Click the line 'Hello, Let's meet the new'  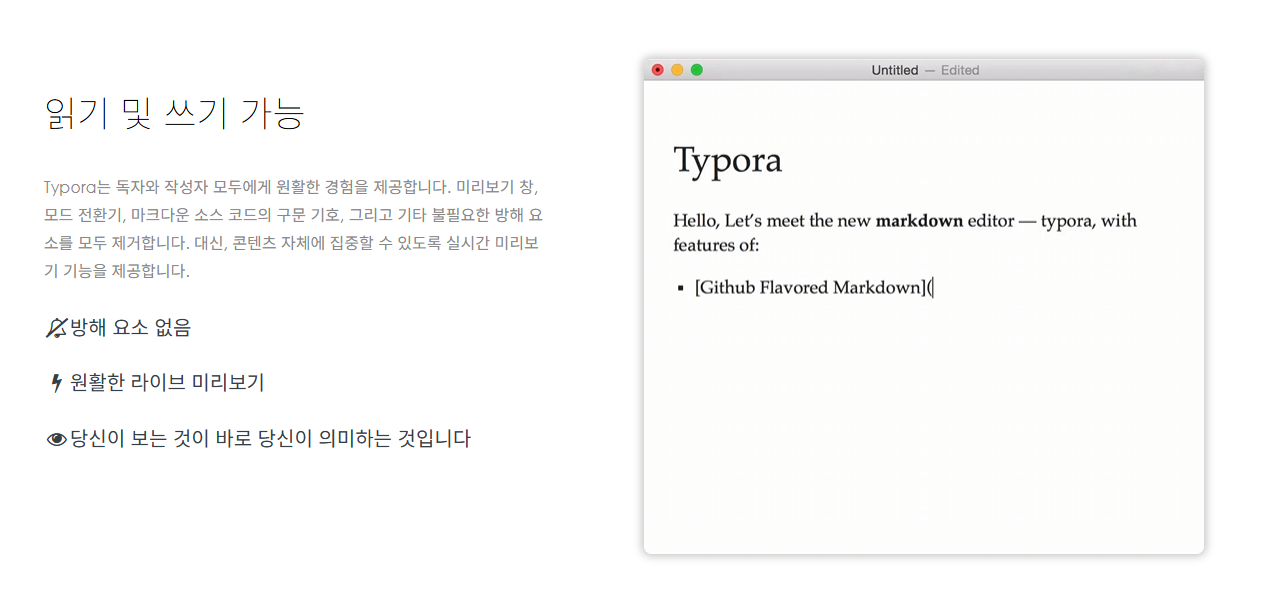[773, 221]
